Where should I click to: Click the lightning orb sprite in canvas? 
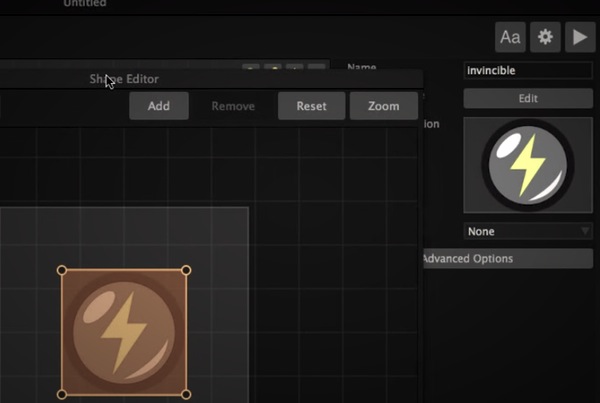coord(124,332)
